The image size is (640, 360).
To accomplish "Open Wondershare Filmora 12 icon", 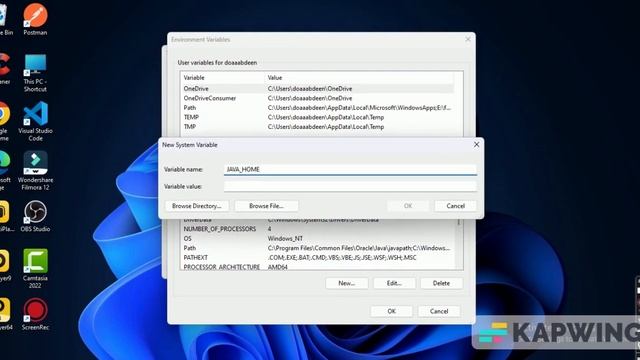I will click(x=35, y=171).
